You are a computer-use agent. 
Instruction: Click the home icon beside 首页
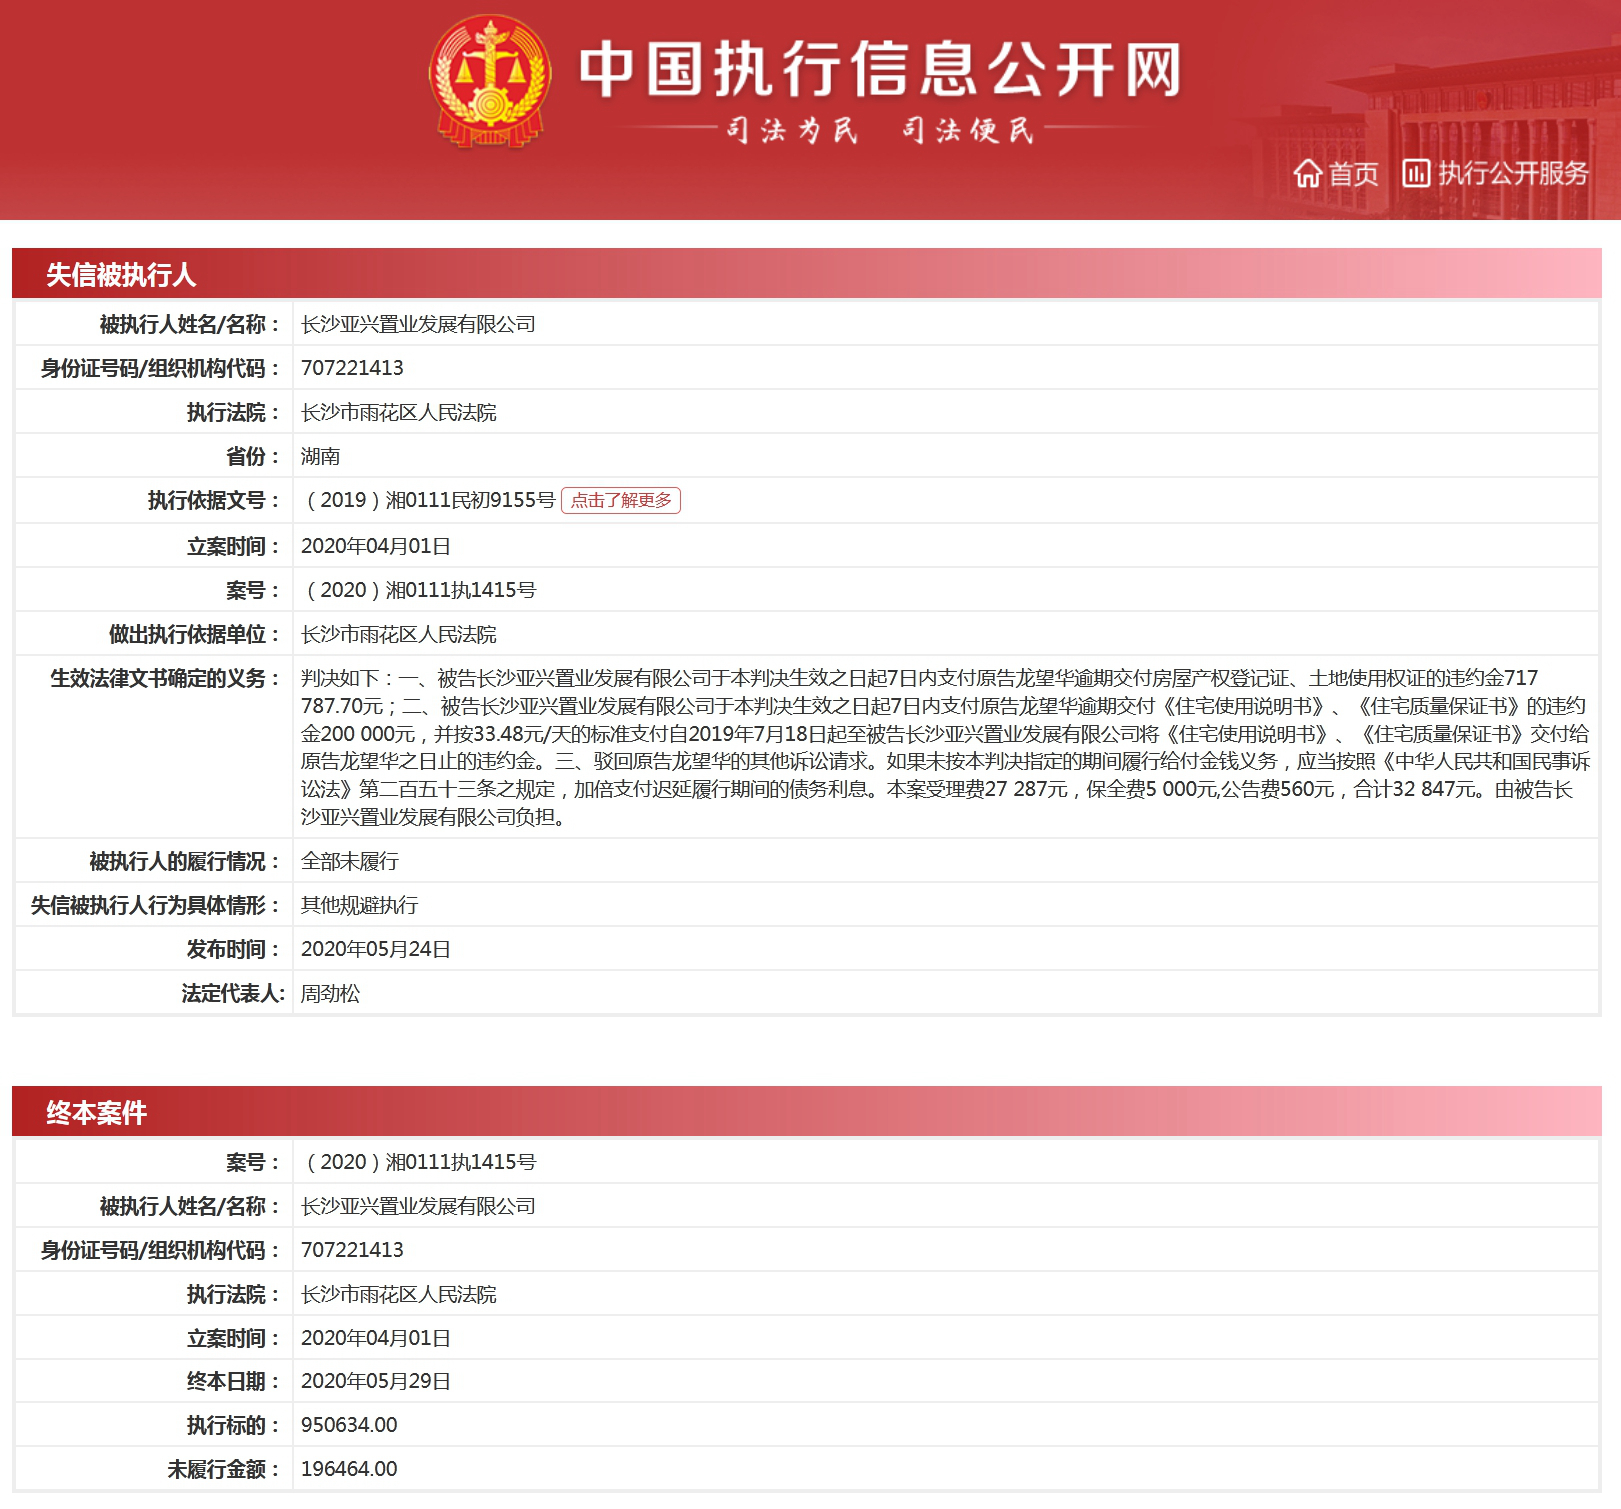coord(1308,174)
